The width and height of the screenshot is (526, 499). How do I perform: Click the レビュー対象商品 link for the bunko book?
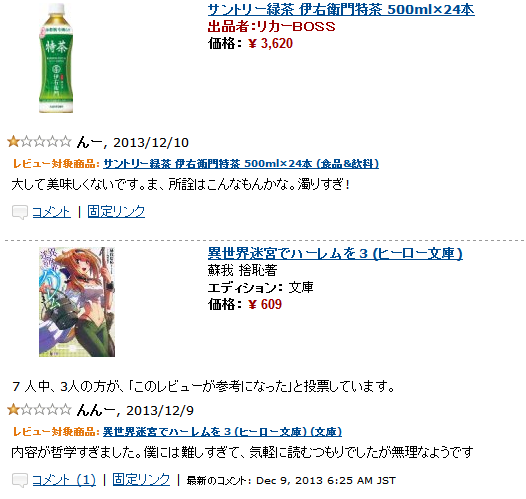coord(222,432)
